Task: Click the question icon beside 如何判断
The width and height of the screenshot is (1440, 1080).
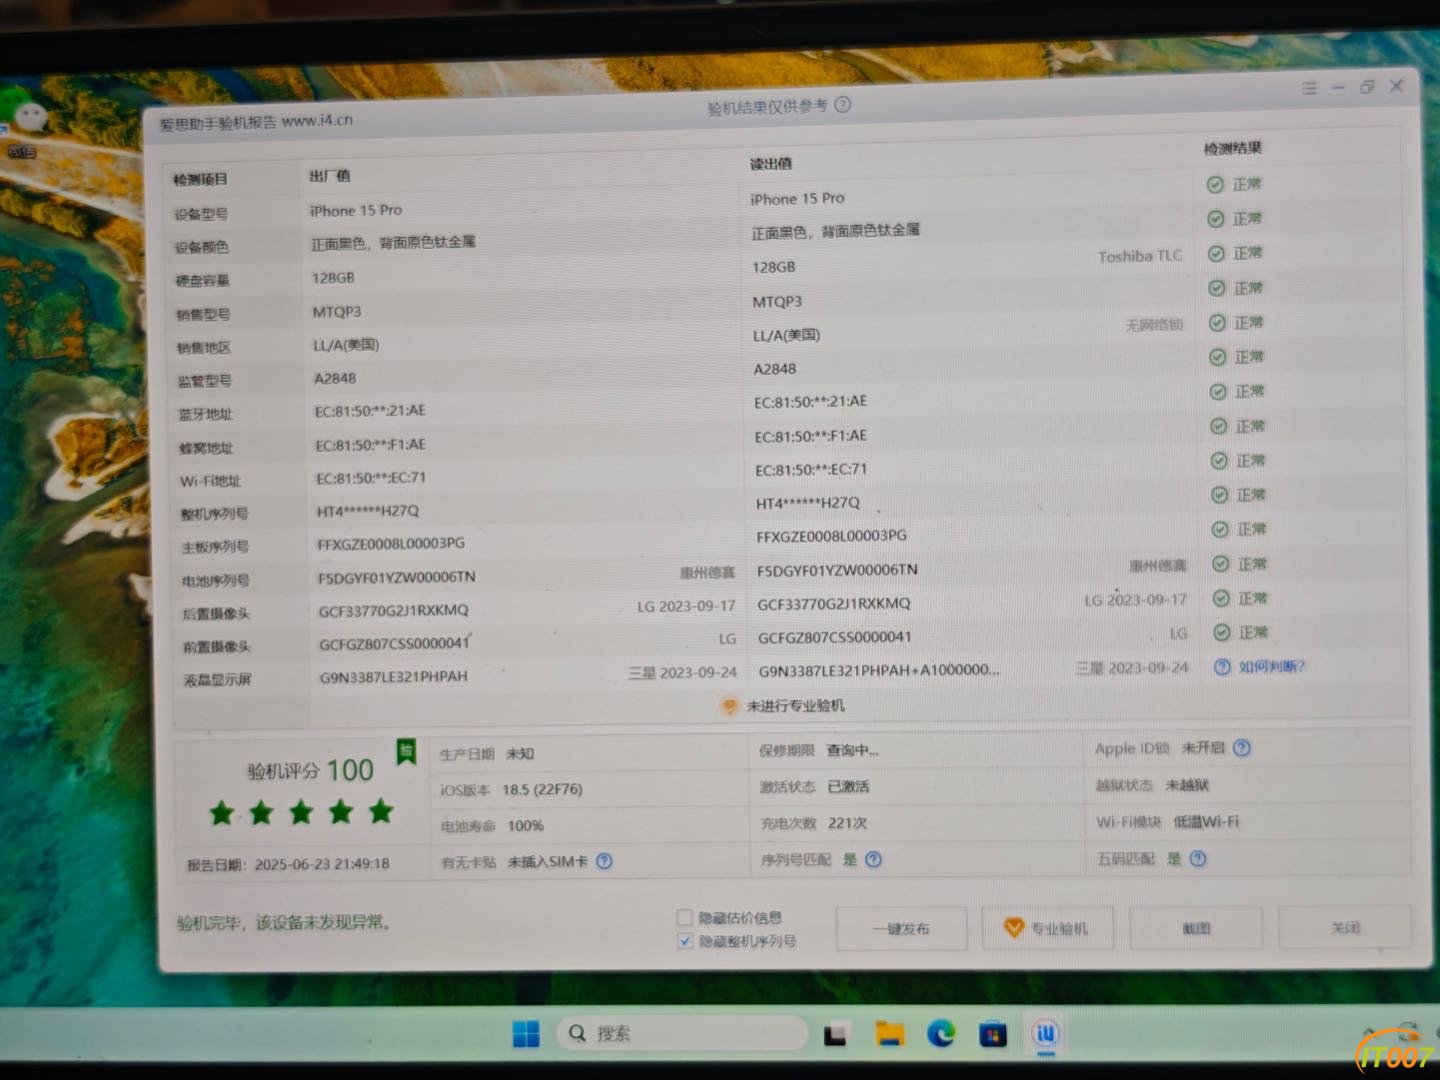Action: click(x=1222, y=667)
